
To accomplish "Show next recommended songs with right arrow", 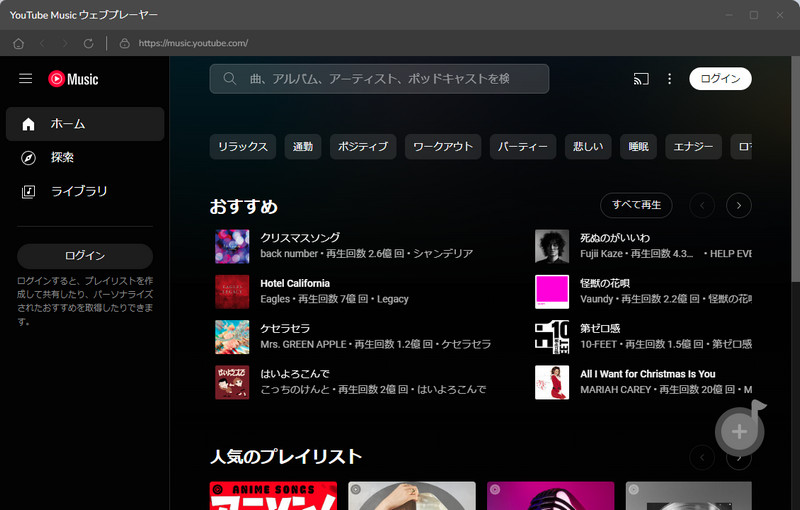I will 739,206.
